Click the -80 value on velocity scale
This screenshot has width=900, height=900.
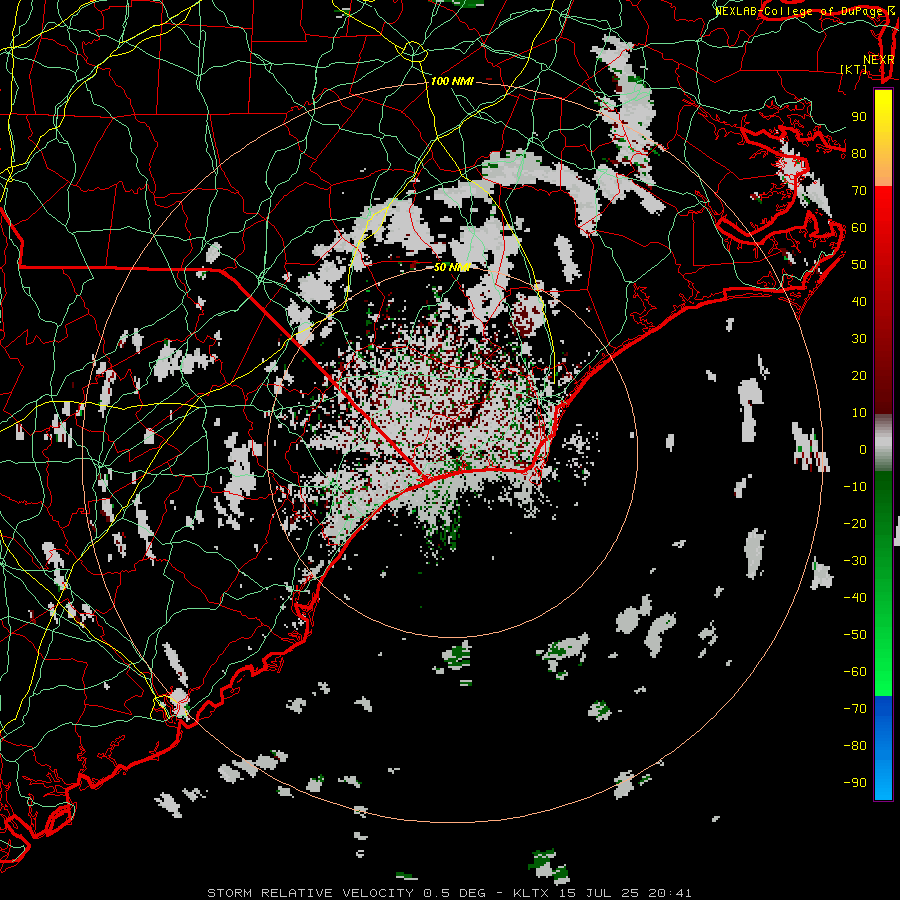[855, 746]
